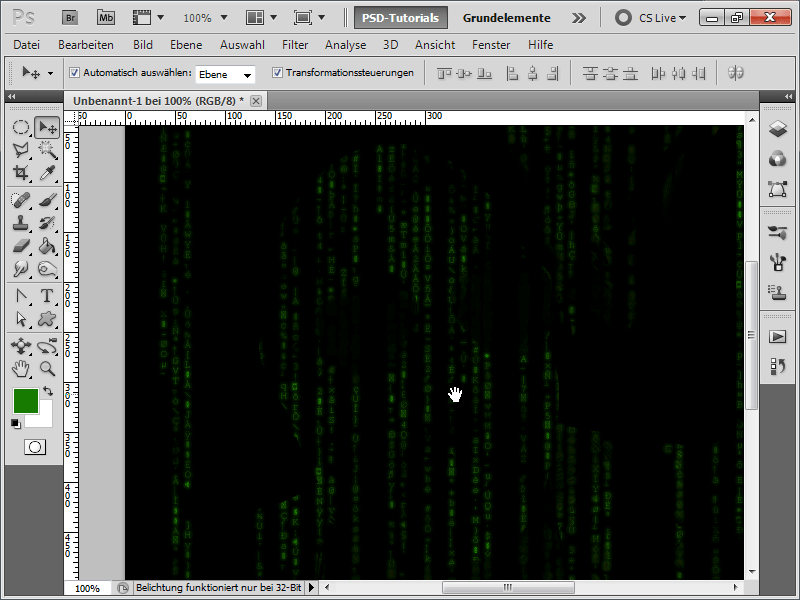This screenshot has width=800, height=600.
Task: Show more workspaces with double chevron
Action: pyautogui.click(x=579, y=18)
